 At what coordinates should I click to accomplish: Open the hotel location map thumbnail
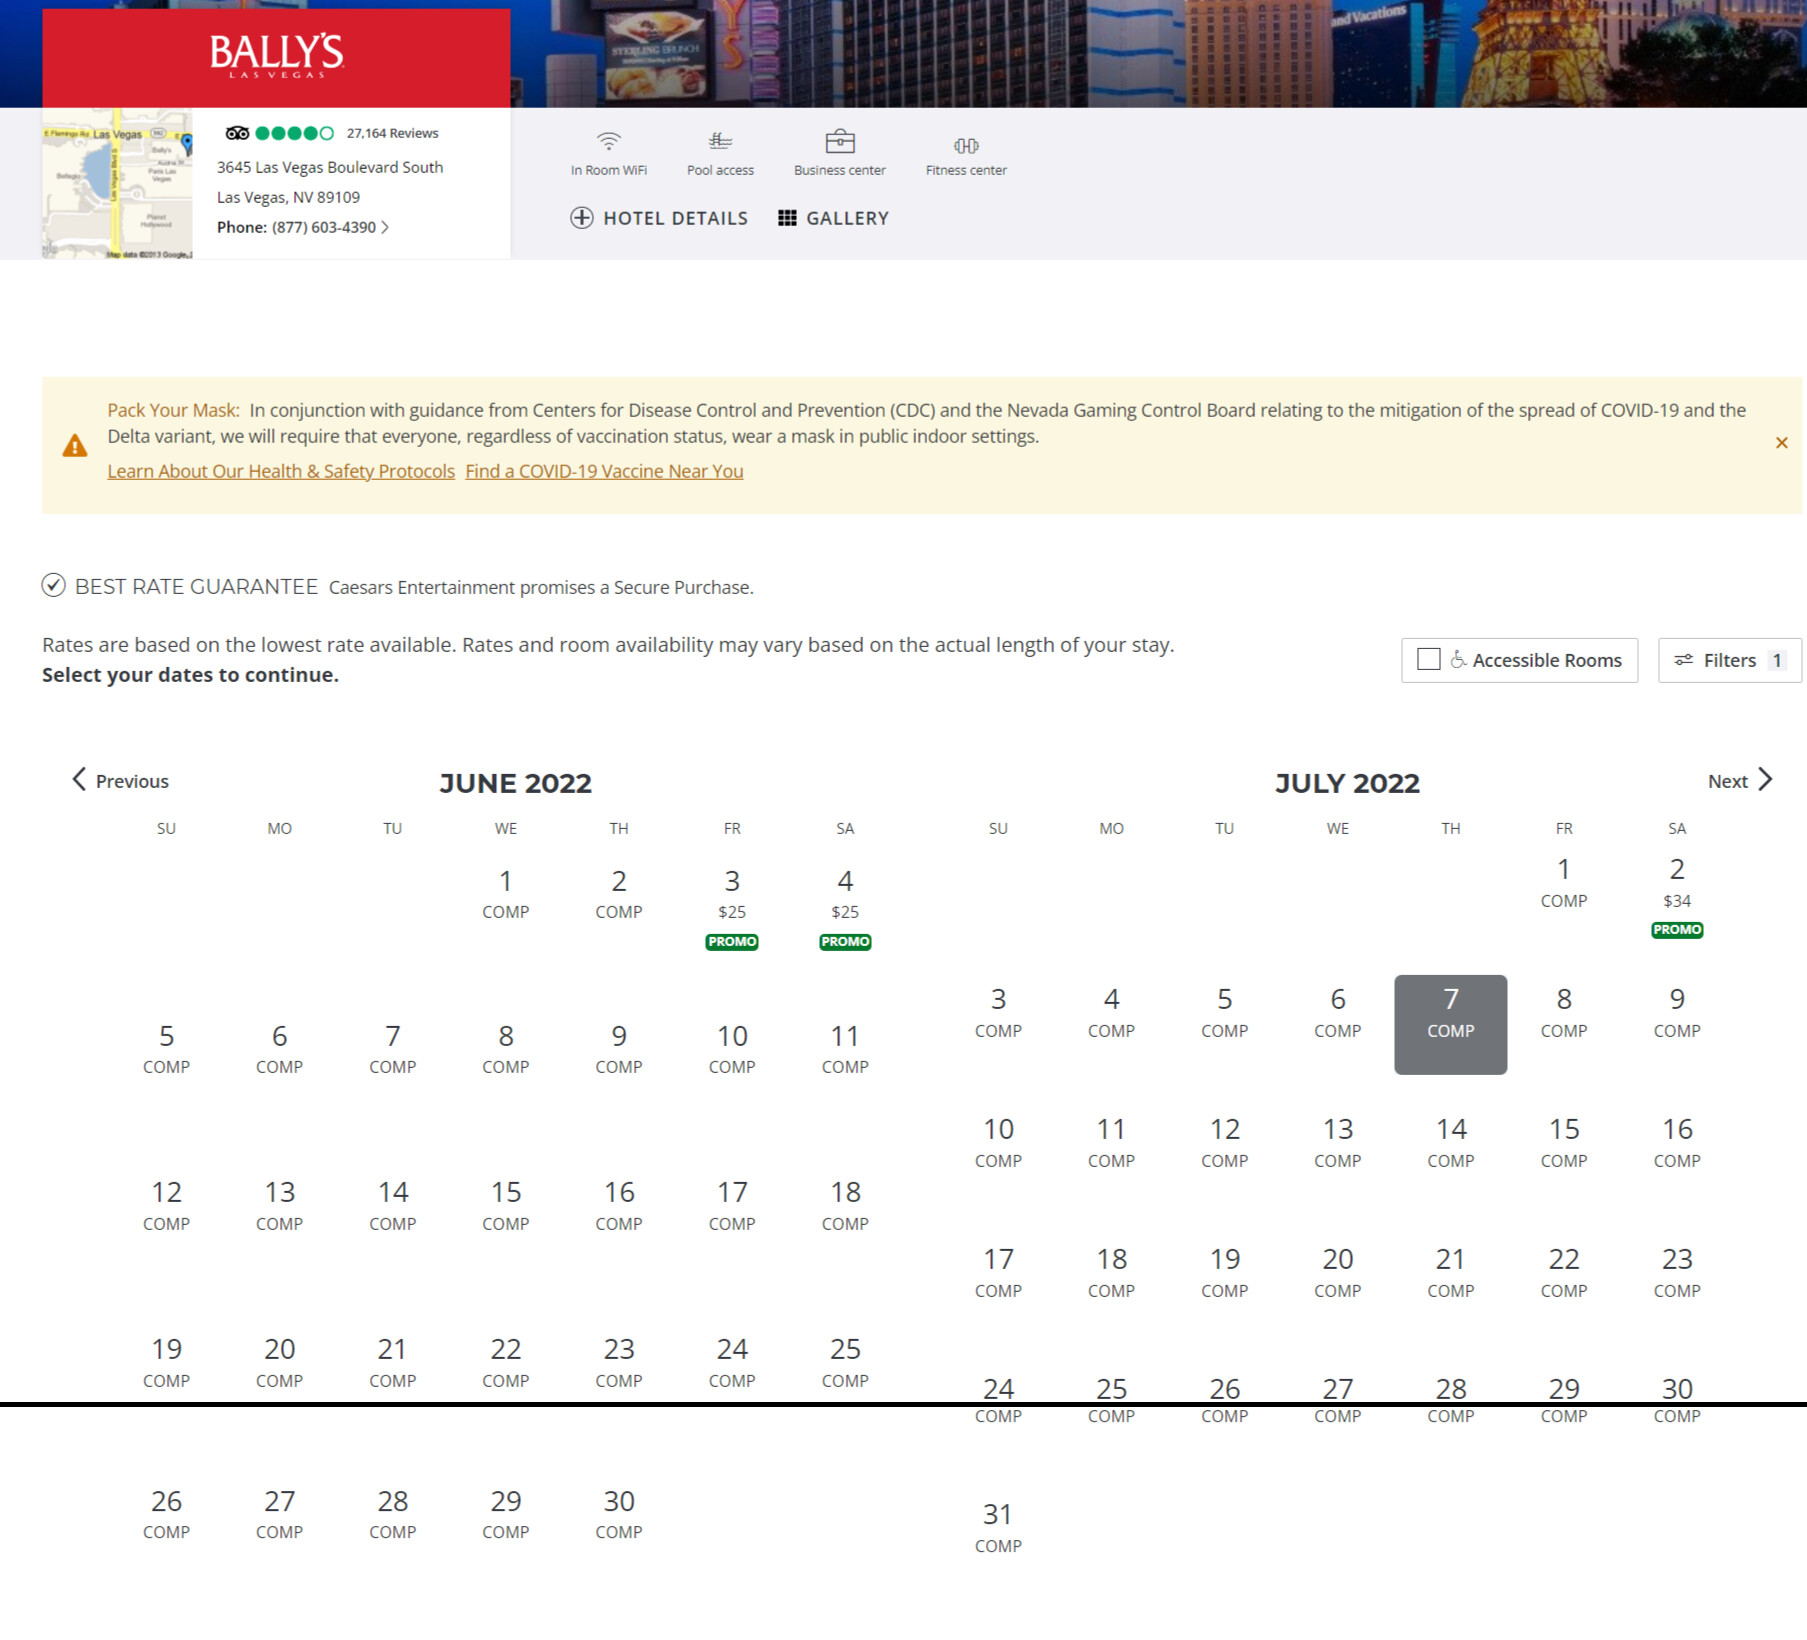pos(117,185)
